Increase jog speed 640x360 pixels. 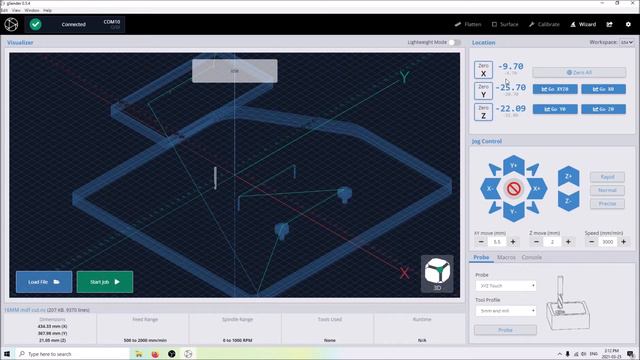[x=624, y=242]
